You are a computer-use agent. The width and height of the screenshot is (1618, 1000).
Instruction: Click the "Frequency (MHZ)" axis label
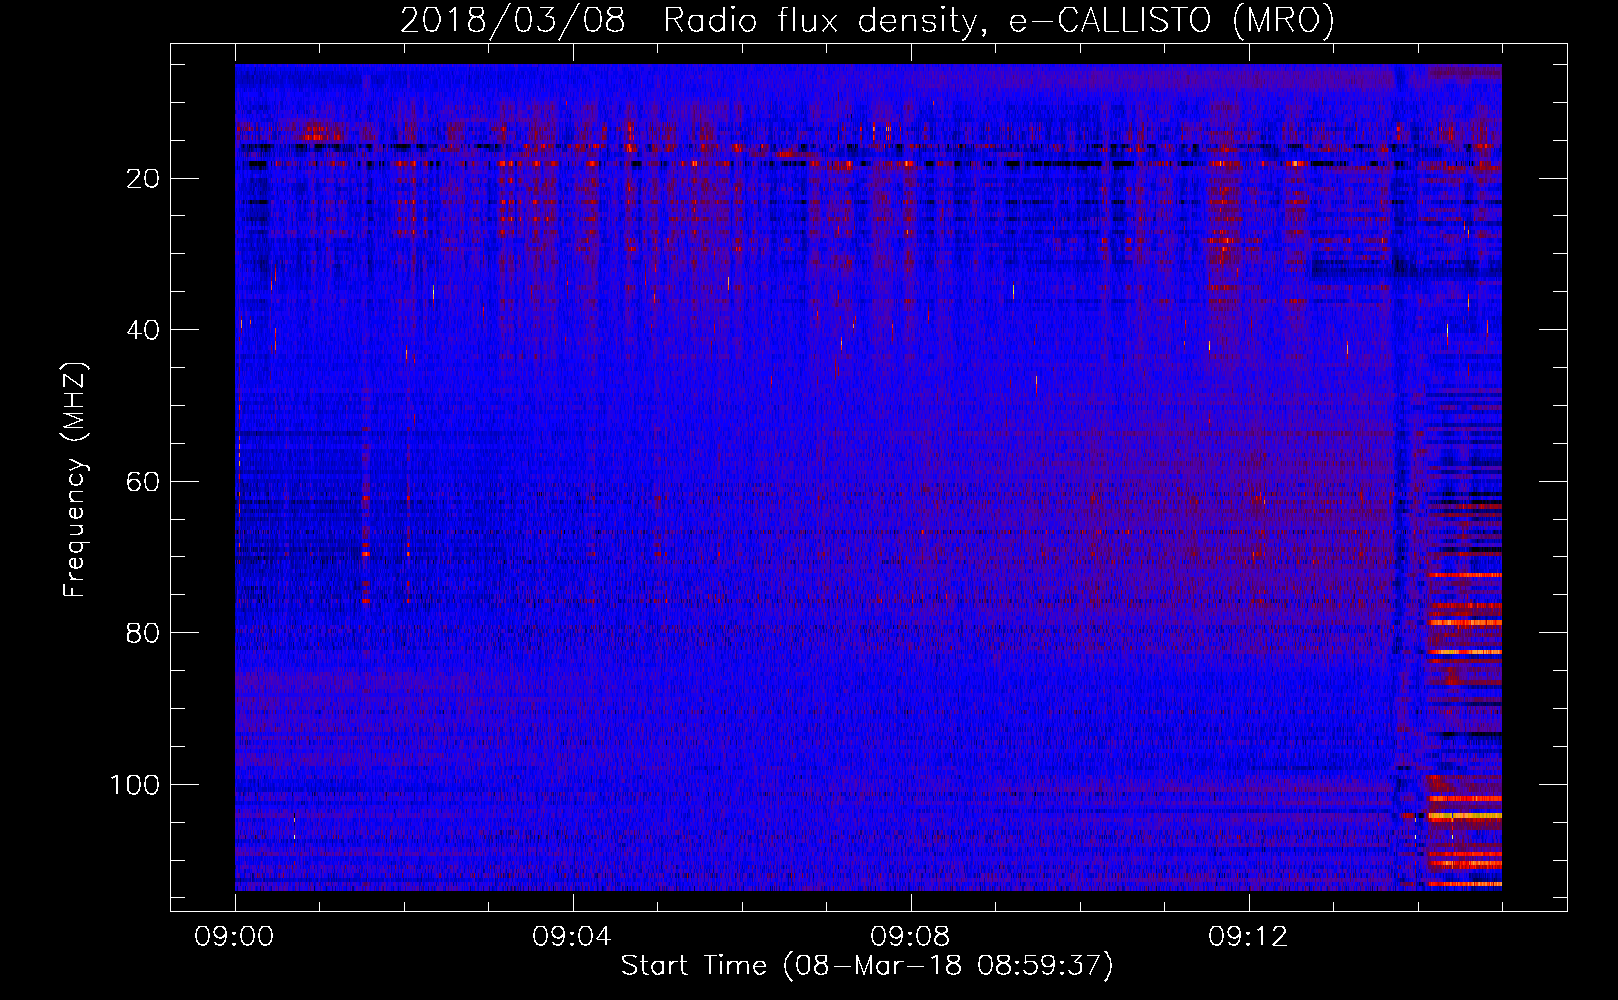point(75,480)
